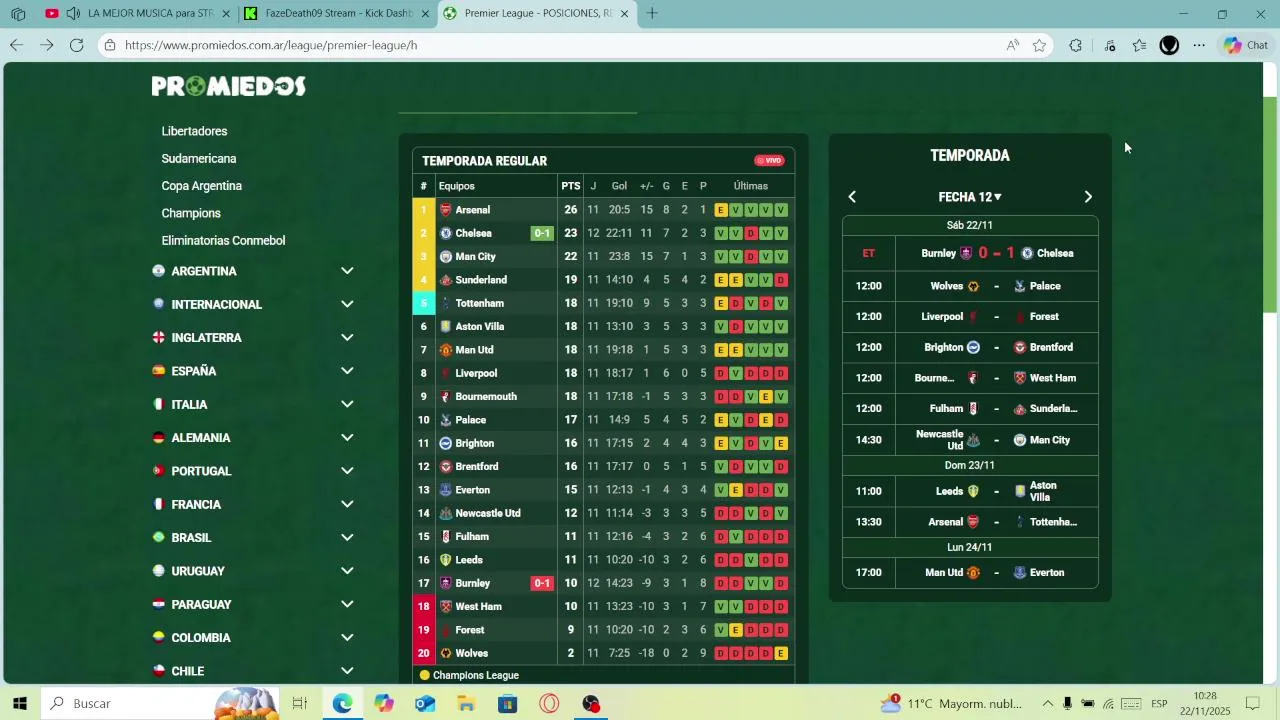This screenshot has height=720, width=1280.
Task: Go to next fecha with right arrow
Action: pyautogui.click(x=1089, y=197)
